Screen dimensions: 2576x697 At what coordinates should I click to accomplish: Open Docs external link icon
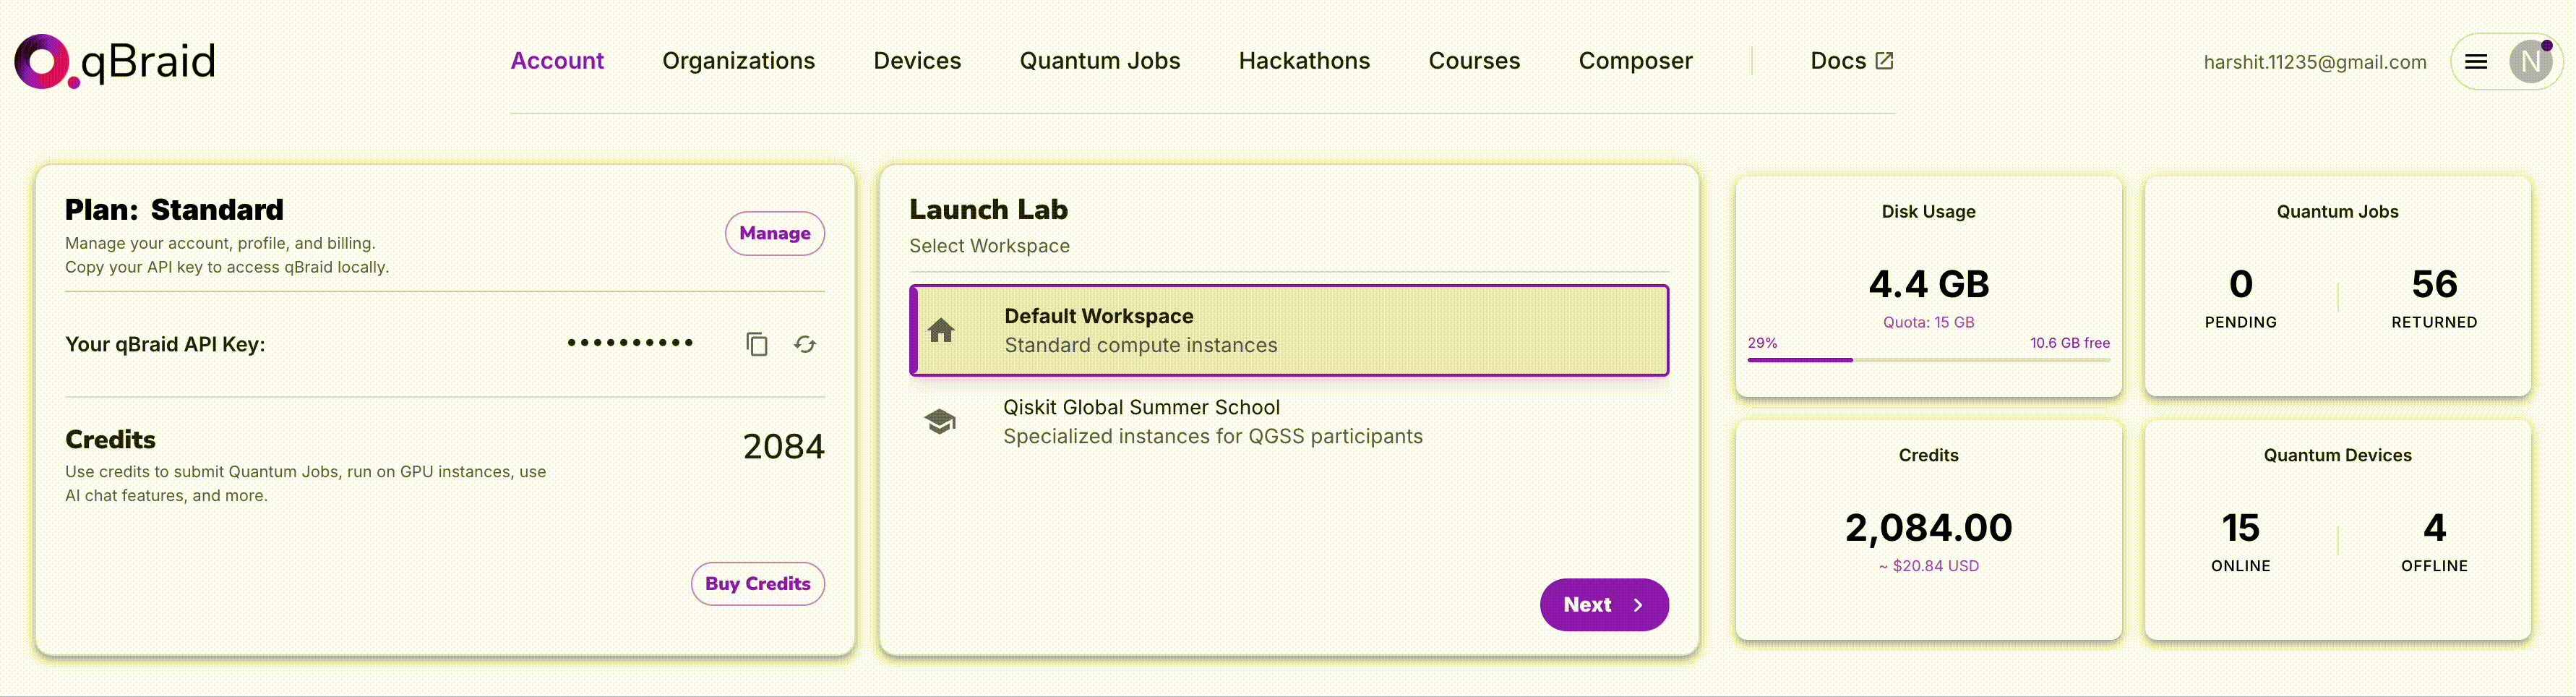click(x=1884, y=61)
